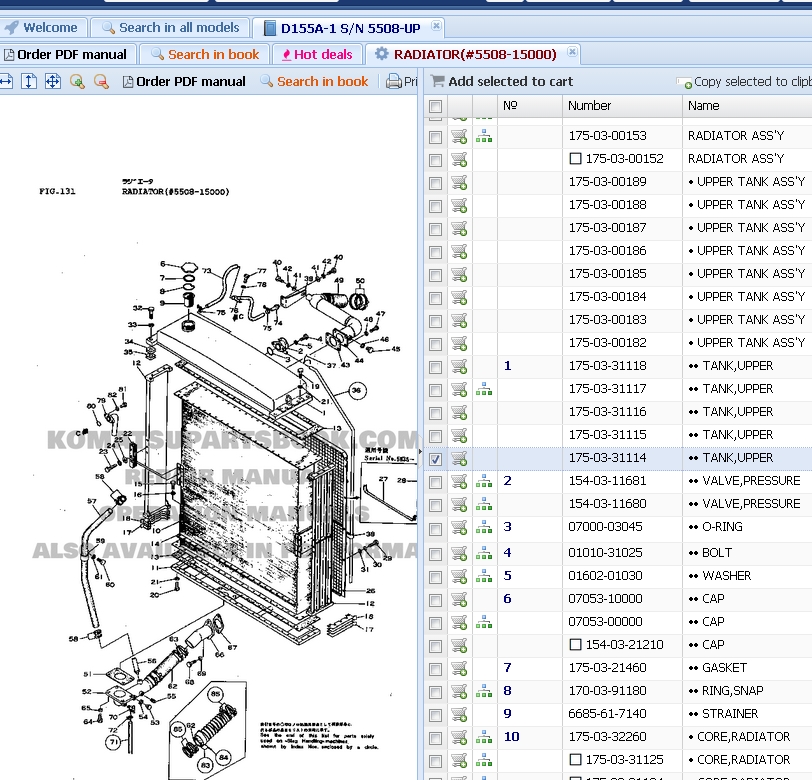
Task: Add 07000-03045 O-RING to cart
Action: pos(459,527)
